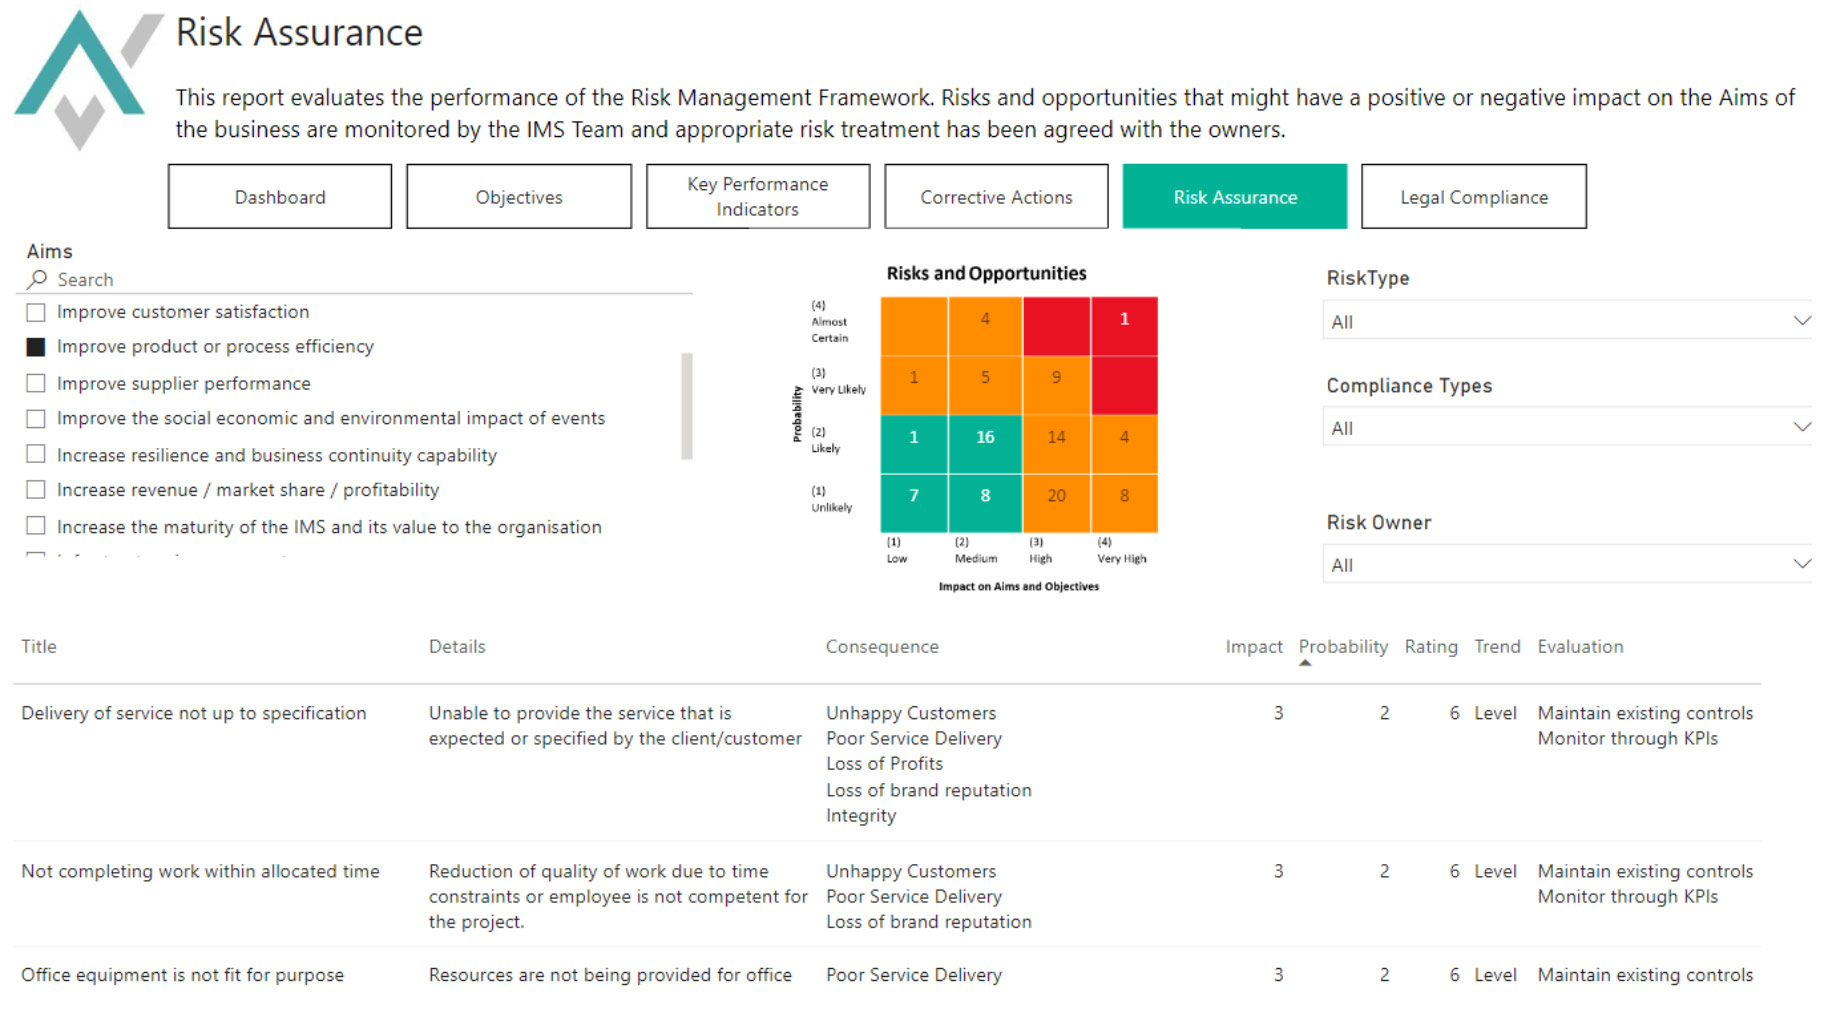The image size is (1836, 1022).
Task: Sort table by the Rating column header
Action: [1430, 647]
